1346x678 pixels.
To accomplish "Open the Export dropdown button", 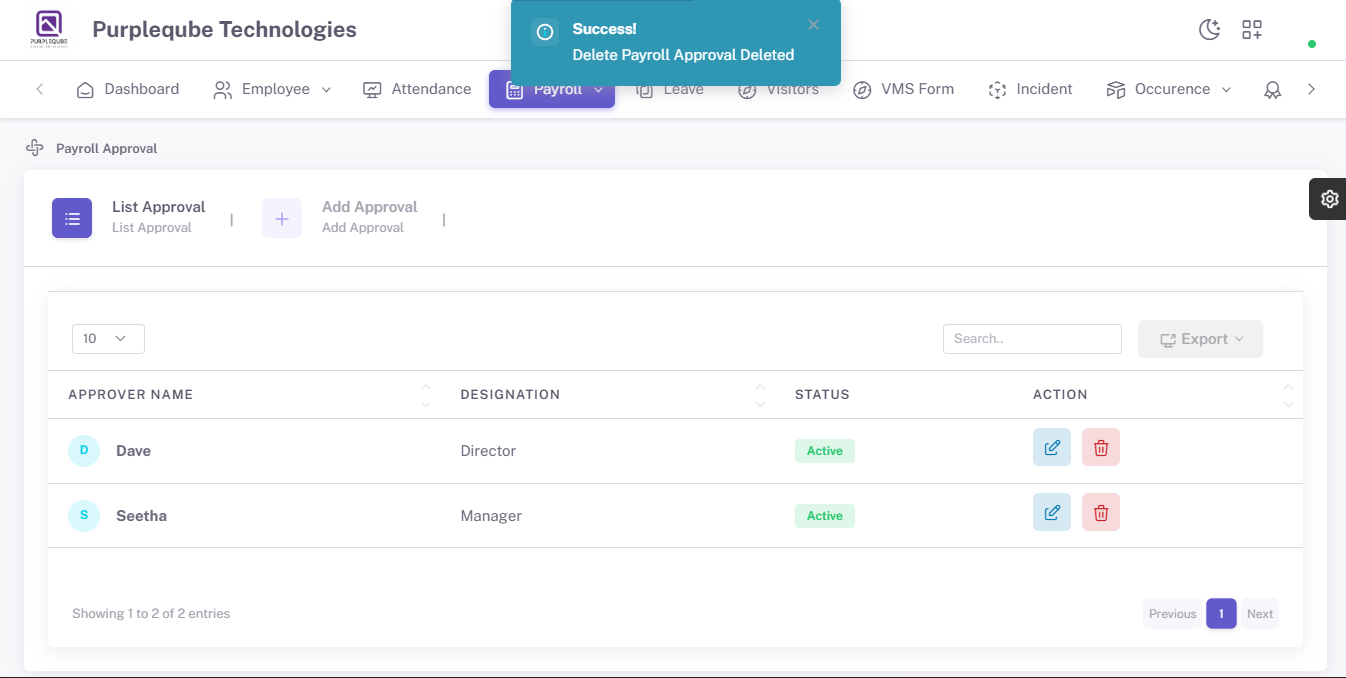I will click(x=1200, y=339).
